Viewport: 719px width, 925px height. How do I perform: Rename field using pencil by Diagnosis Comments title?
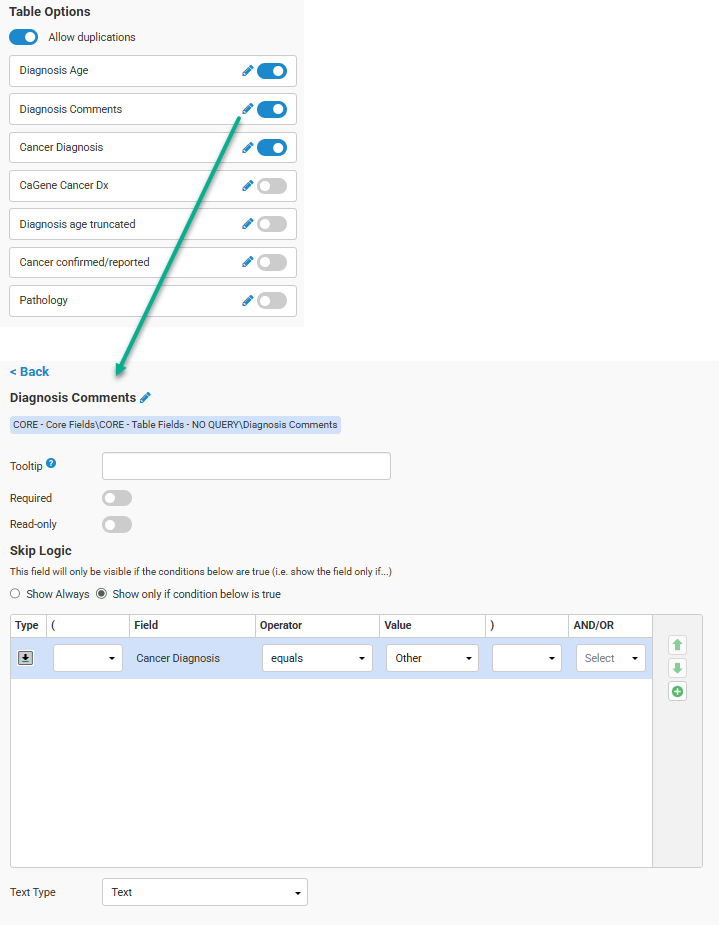click(x=146, y=398)
